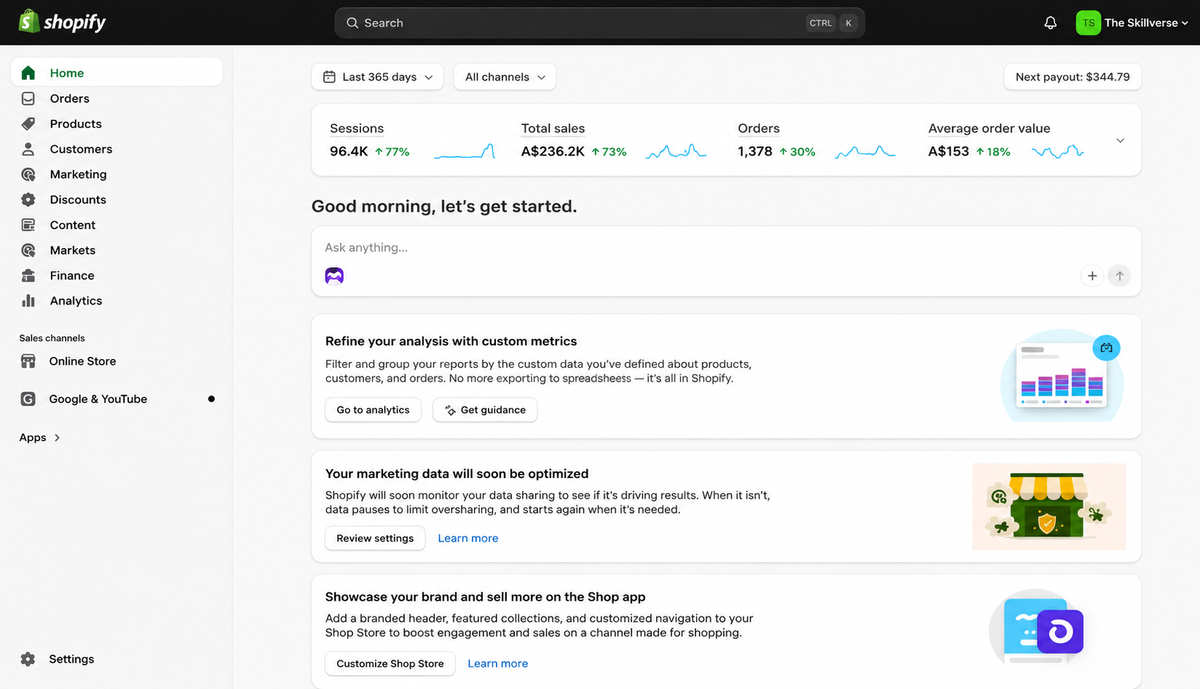
Task: Click the Online Store storefront icon
Action: 28,361
